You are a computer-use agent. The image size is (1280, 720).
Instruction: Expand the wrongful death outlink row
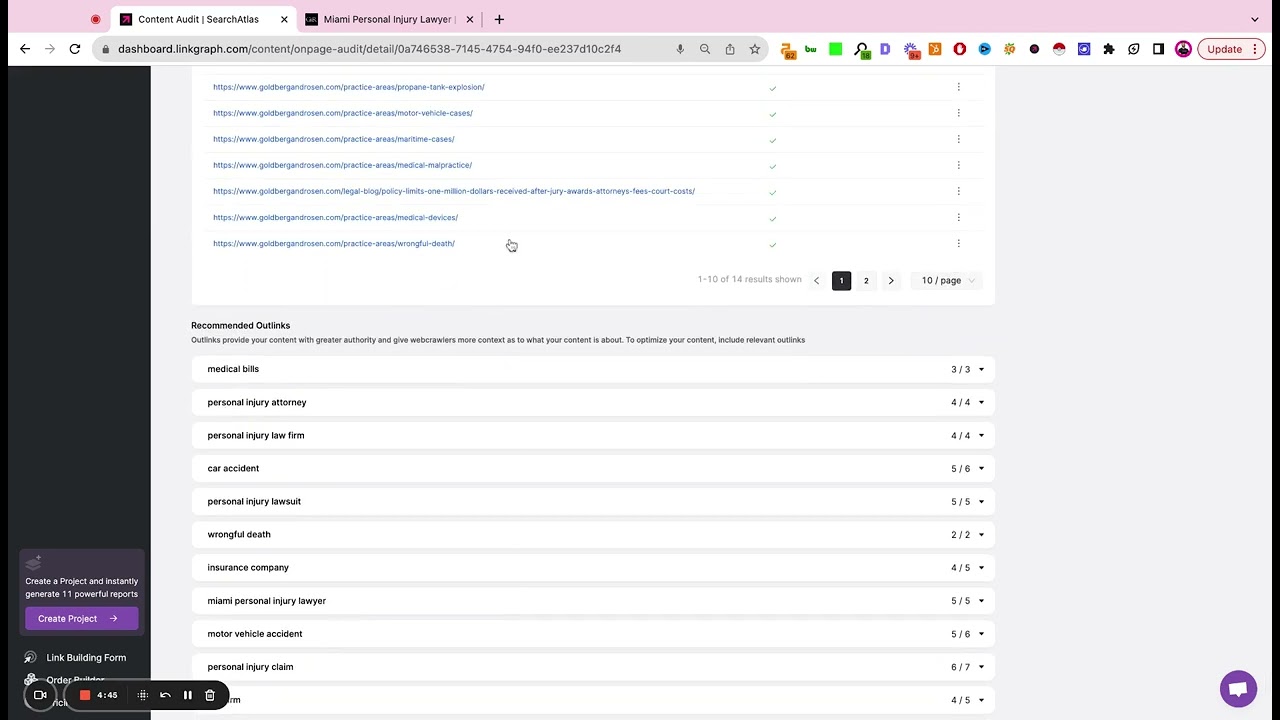tap(980, 535)
